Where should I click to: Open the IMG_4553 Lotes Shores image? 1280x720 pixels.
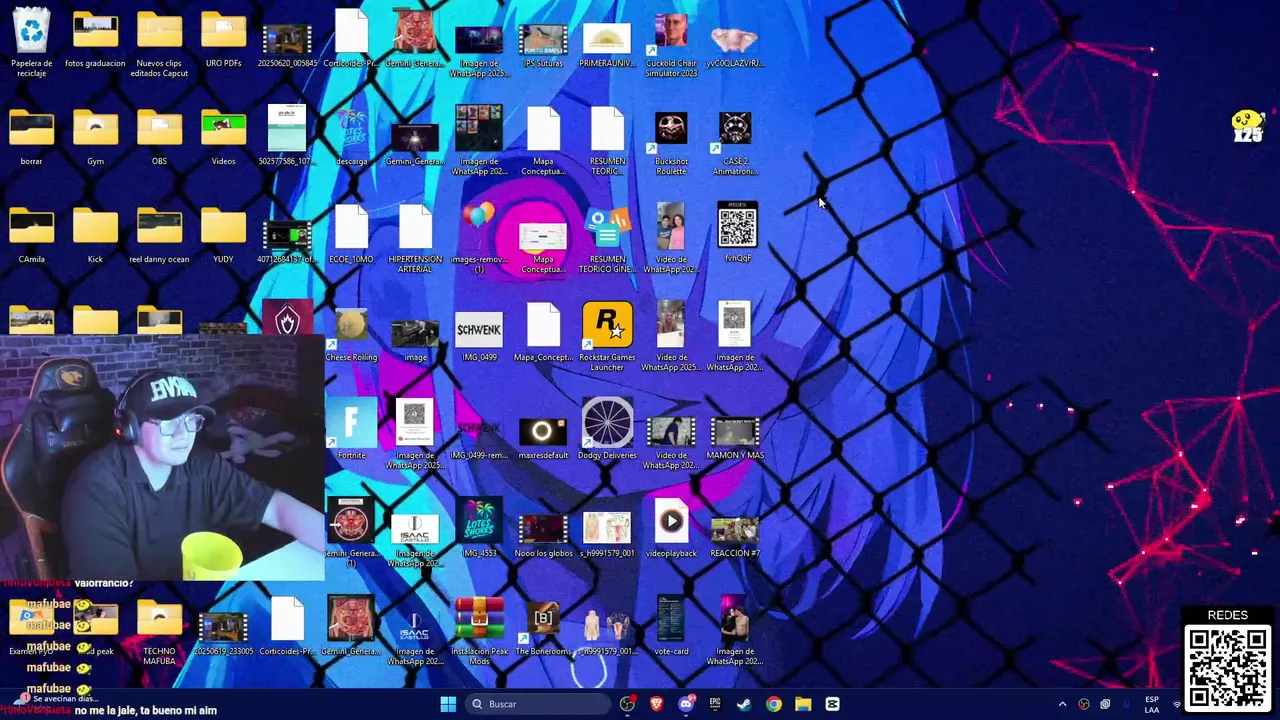tap(479, 528)
